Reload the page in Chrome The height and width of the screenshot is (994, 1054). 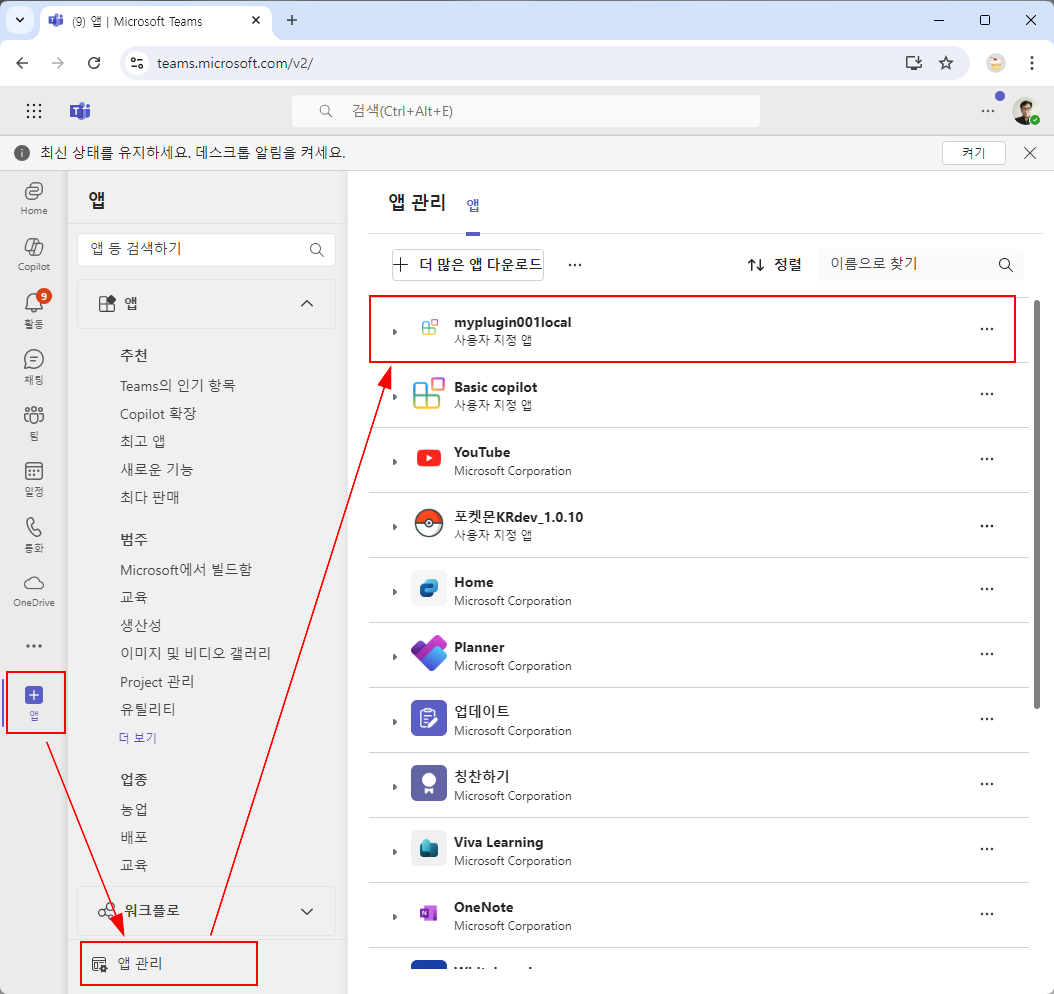click(x=94, y=63)
